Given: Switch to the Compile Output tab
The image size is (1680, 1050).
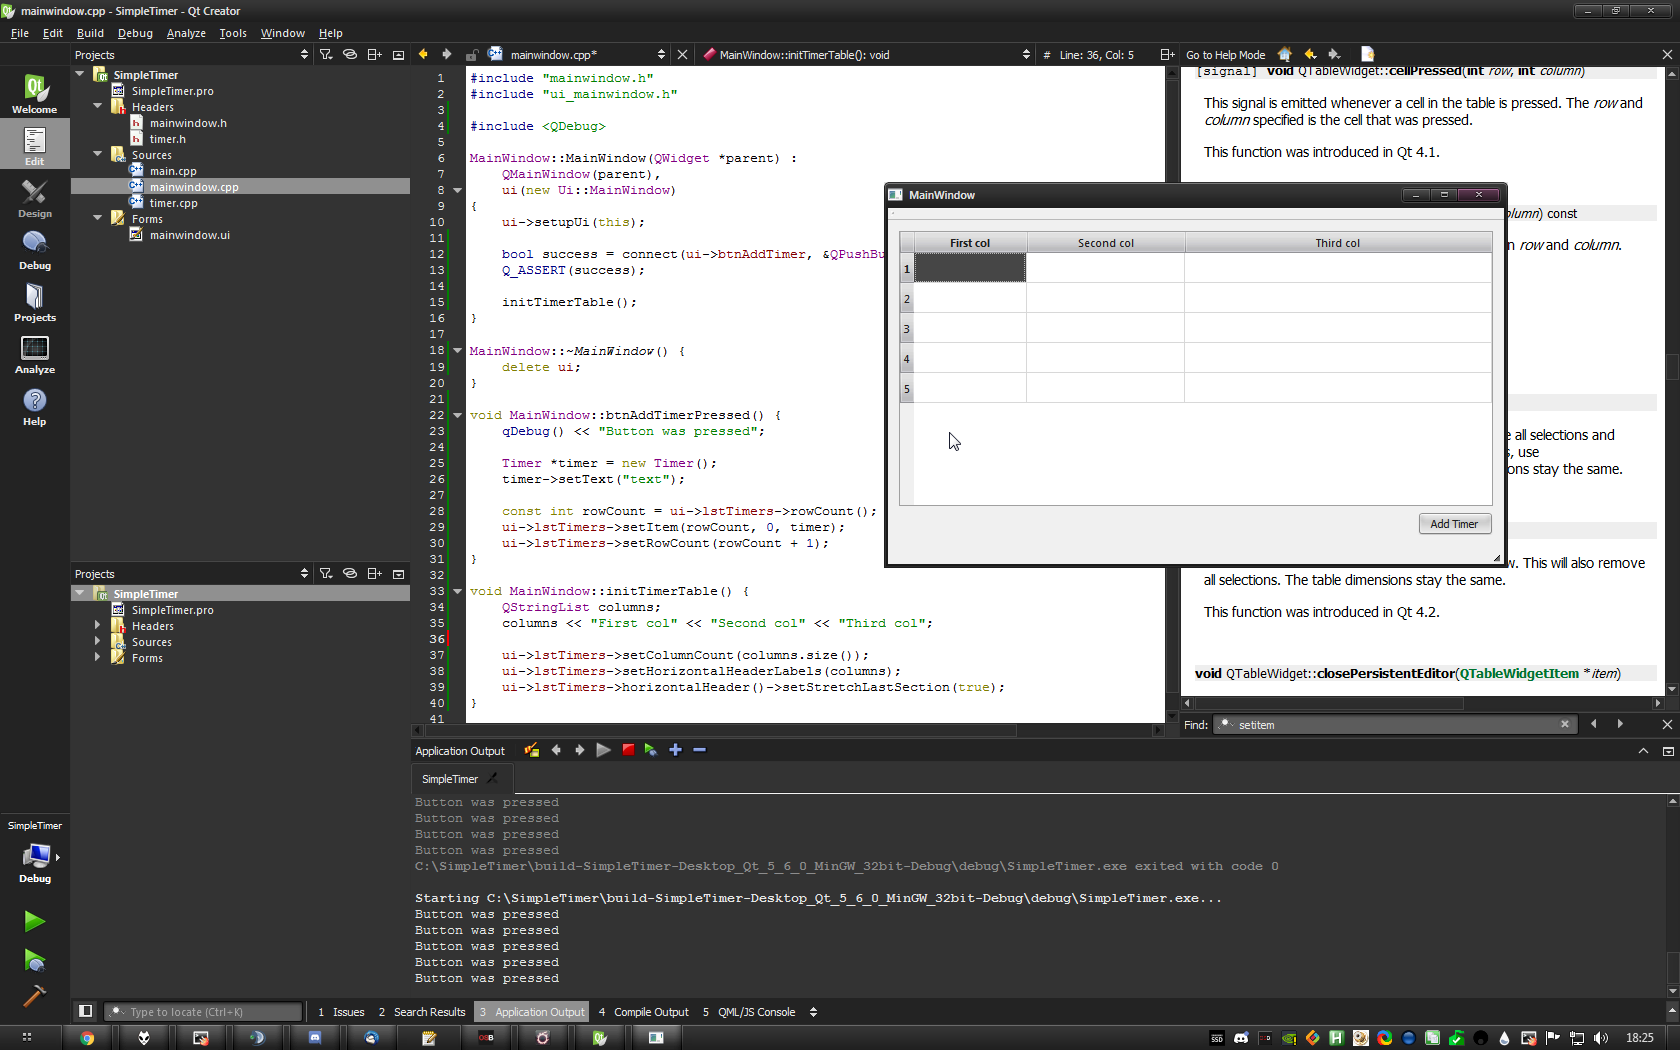Looking at the screenshot, I should [x=650, y=1012].
